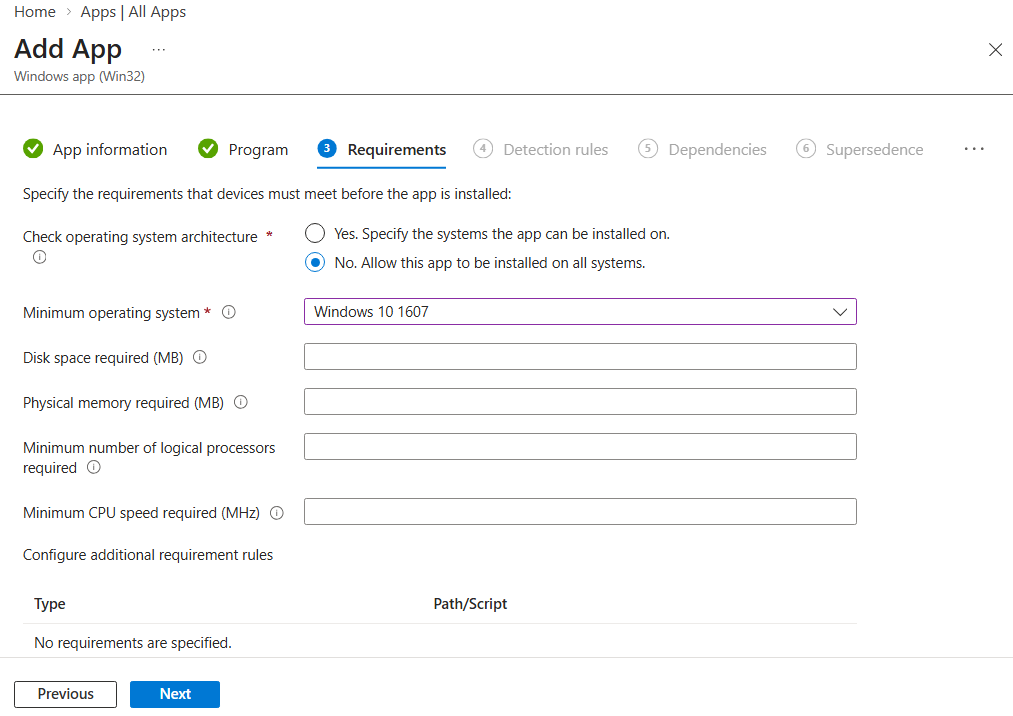This screenshot has width=1013, height=716.
Task: Close the Add App pane
Action: click(995, 50)
